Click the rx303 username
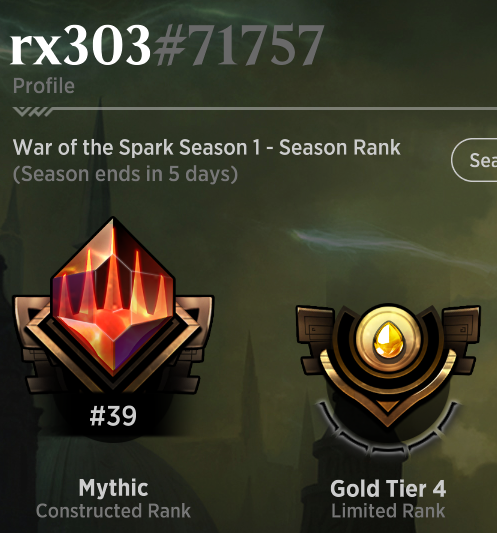Image resolution: width=497 pixels, height=533 pixels. (x=81, y=45)
